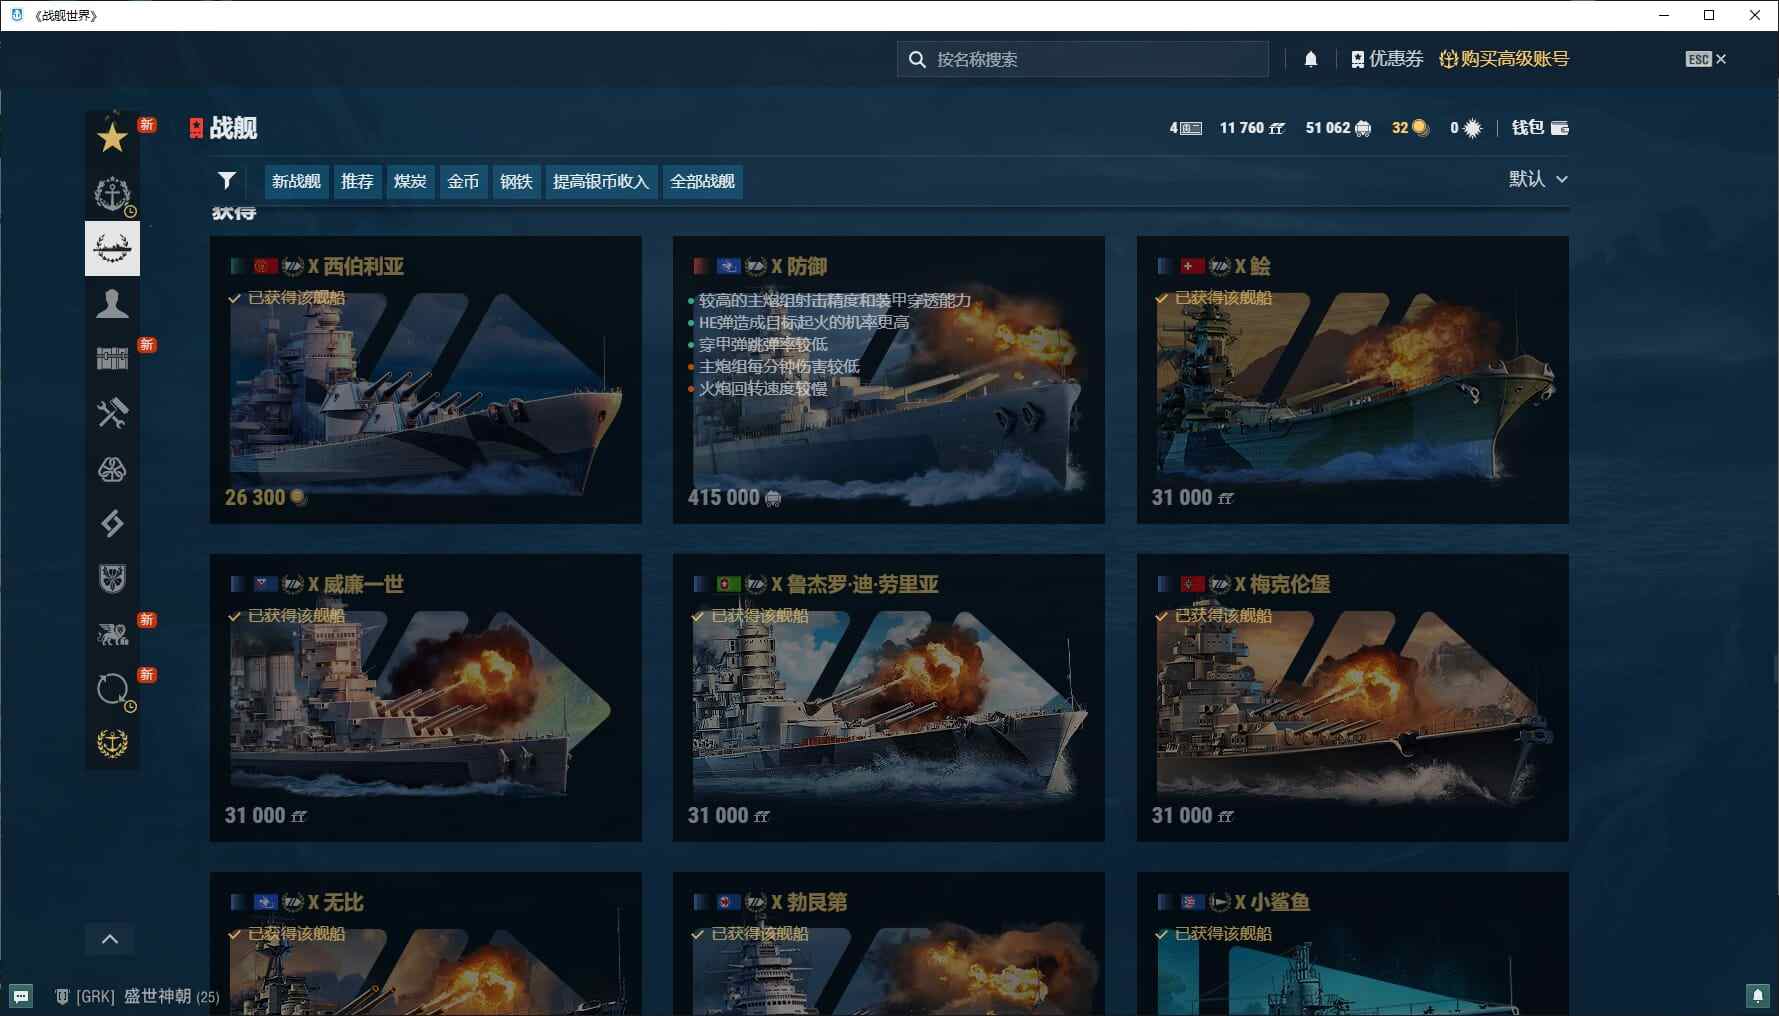Click the doubloon balance showing 32

pos(1410,128)
